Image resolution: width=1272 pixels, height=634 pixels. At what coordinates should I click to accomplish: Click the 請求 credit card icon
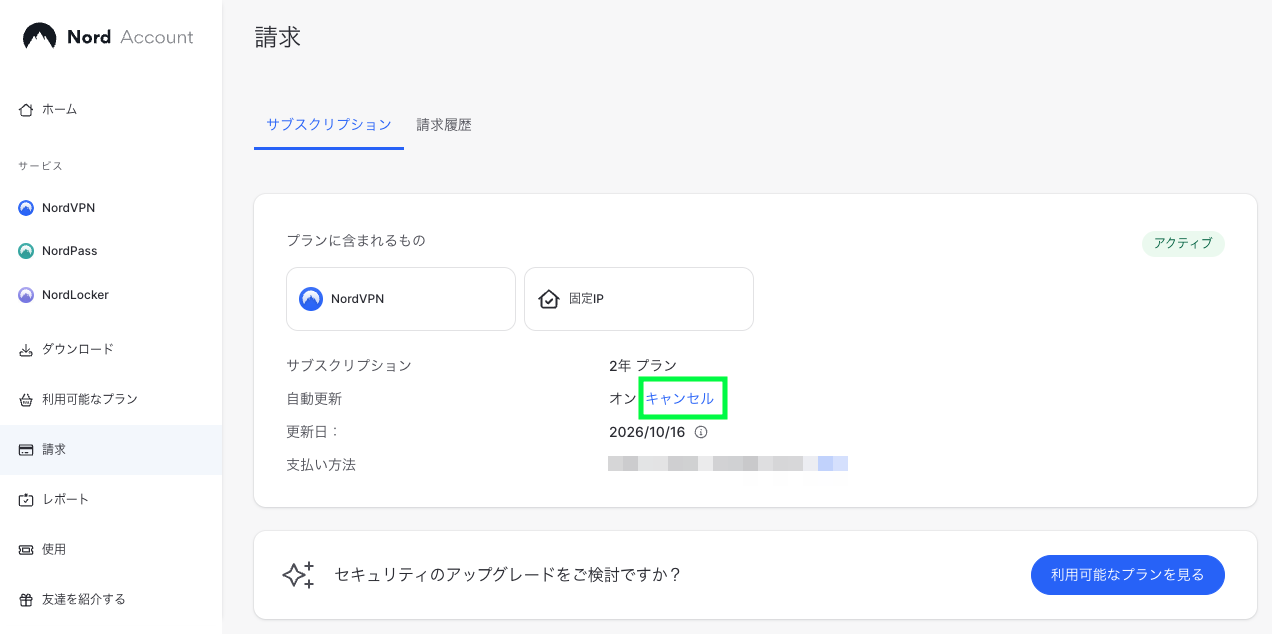click(x=26, y=449)
